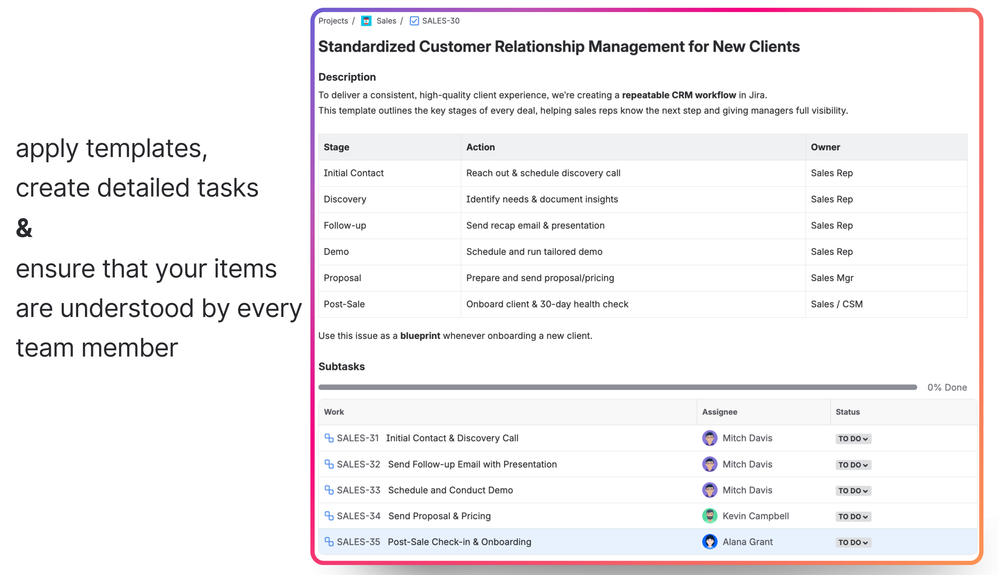Viewport: 998px width, 575px height.
Task: Expand the TO DO status for SALES-33
Action: click(x=853, y=491)
